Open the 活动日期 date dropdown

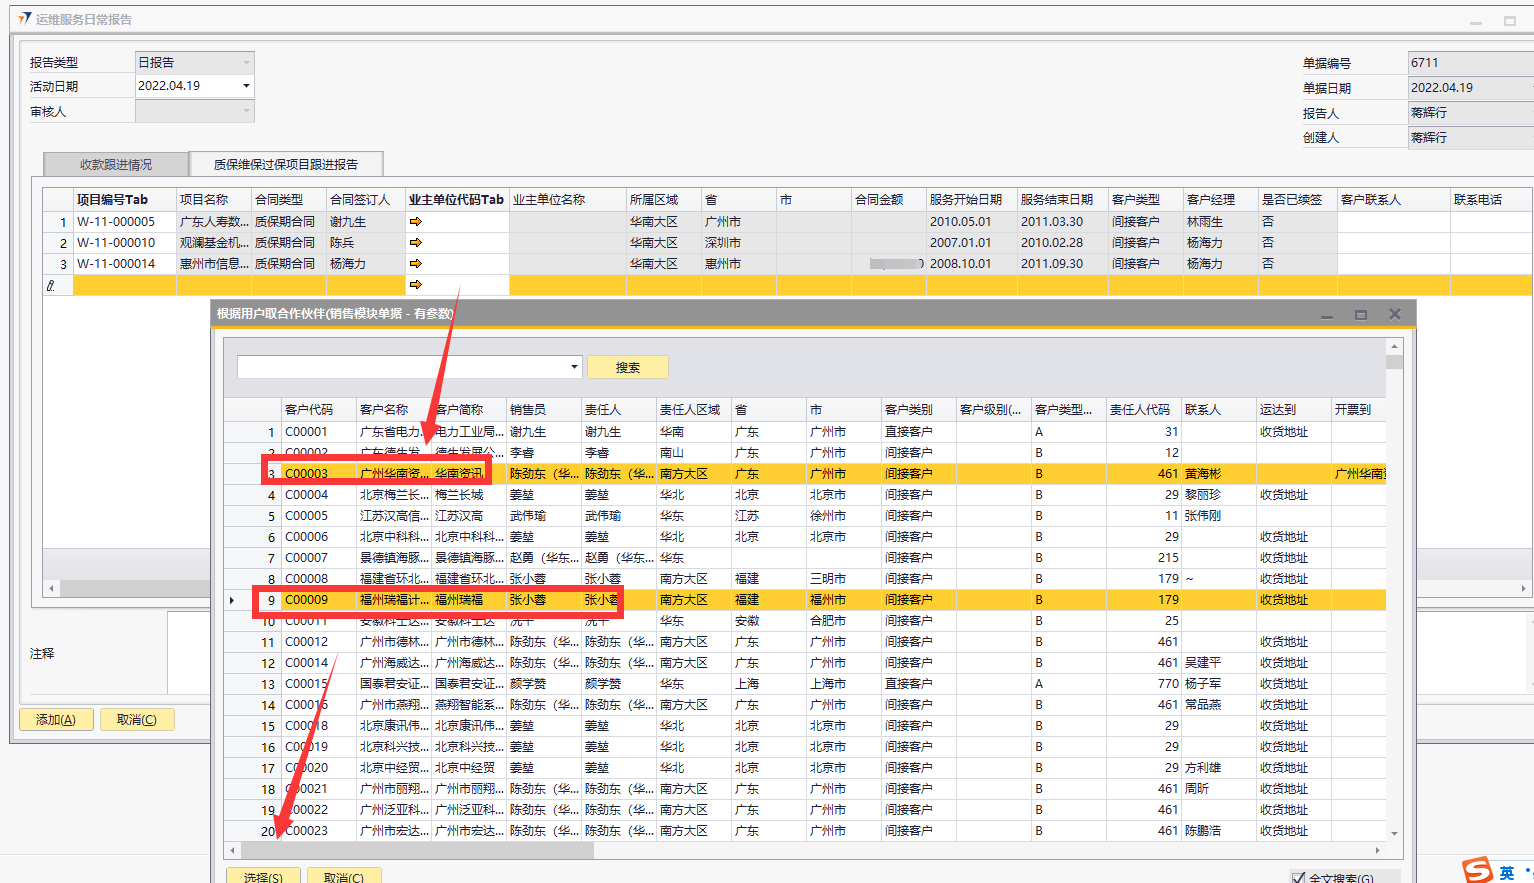[x=246, y=86]
